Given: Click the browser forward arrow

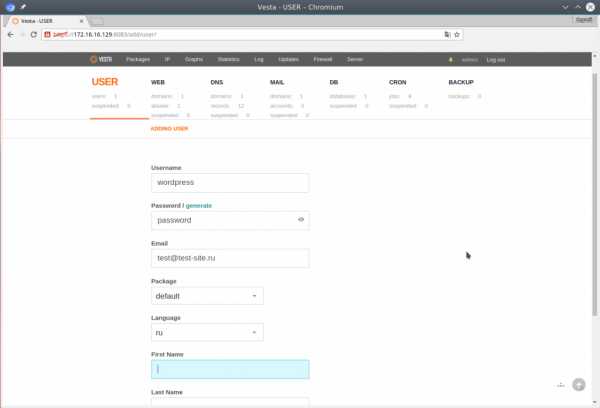Looking at the screenshot, I should click(x=23, y=34).
